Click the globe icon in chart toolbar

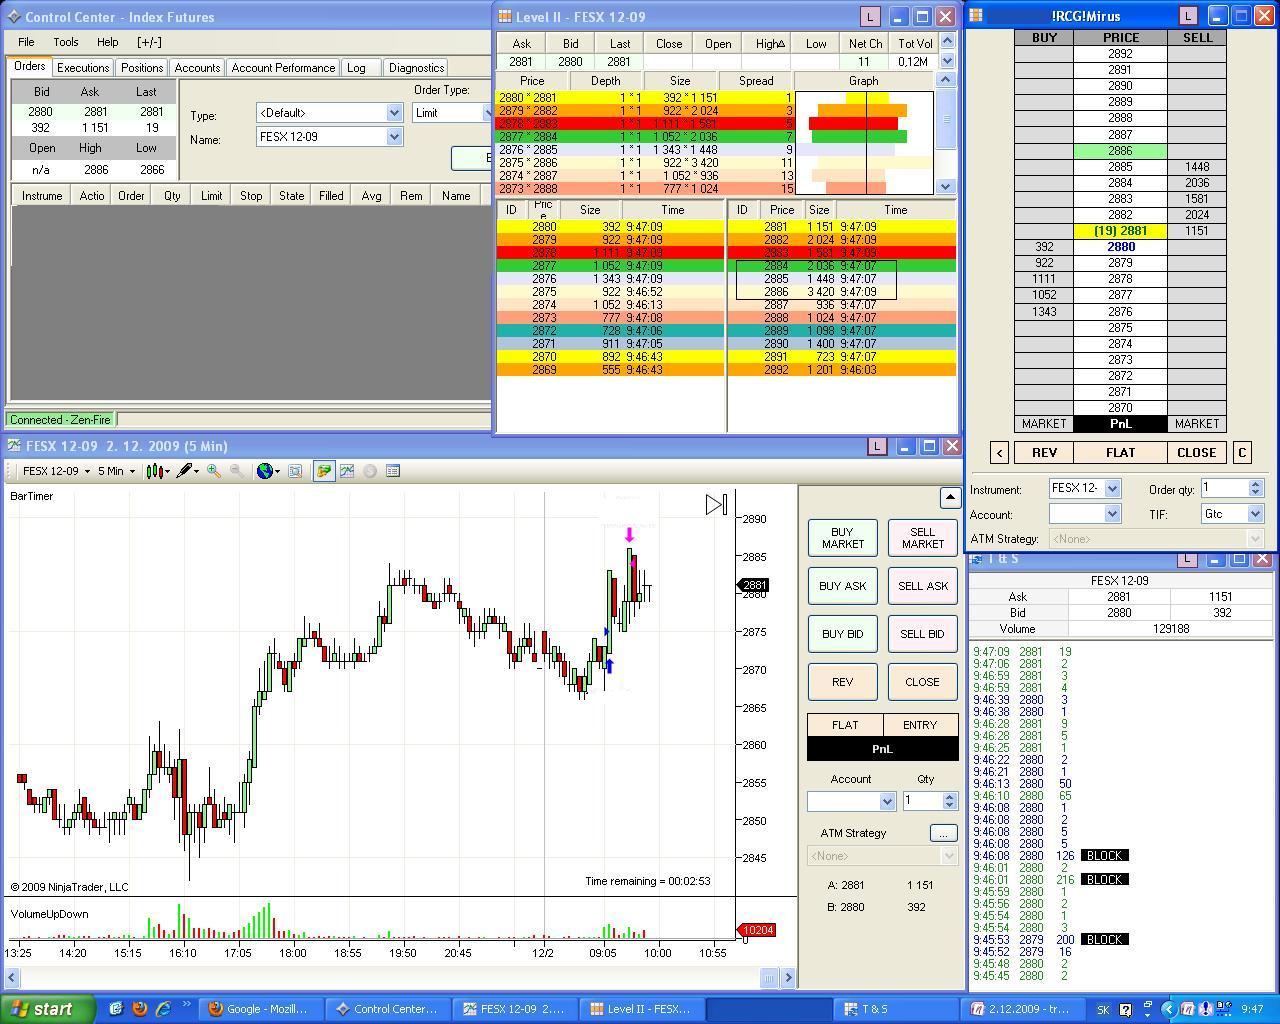(267, 471)
